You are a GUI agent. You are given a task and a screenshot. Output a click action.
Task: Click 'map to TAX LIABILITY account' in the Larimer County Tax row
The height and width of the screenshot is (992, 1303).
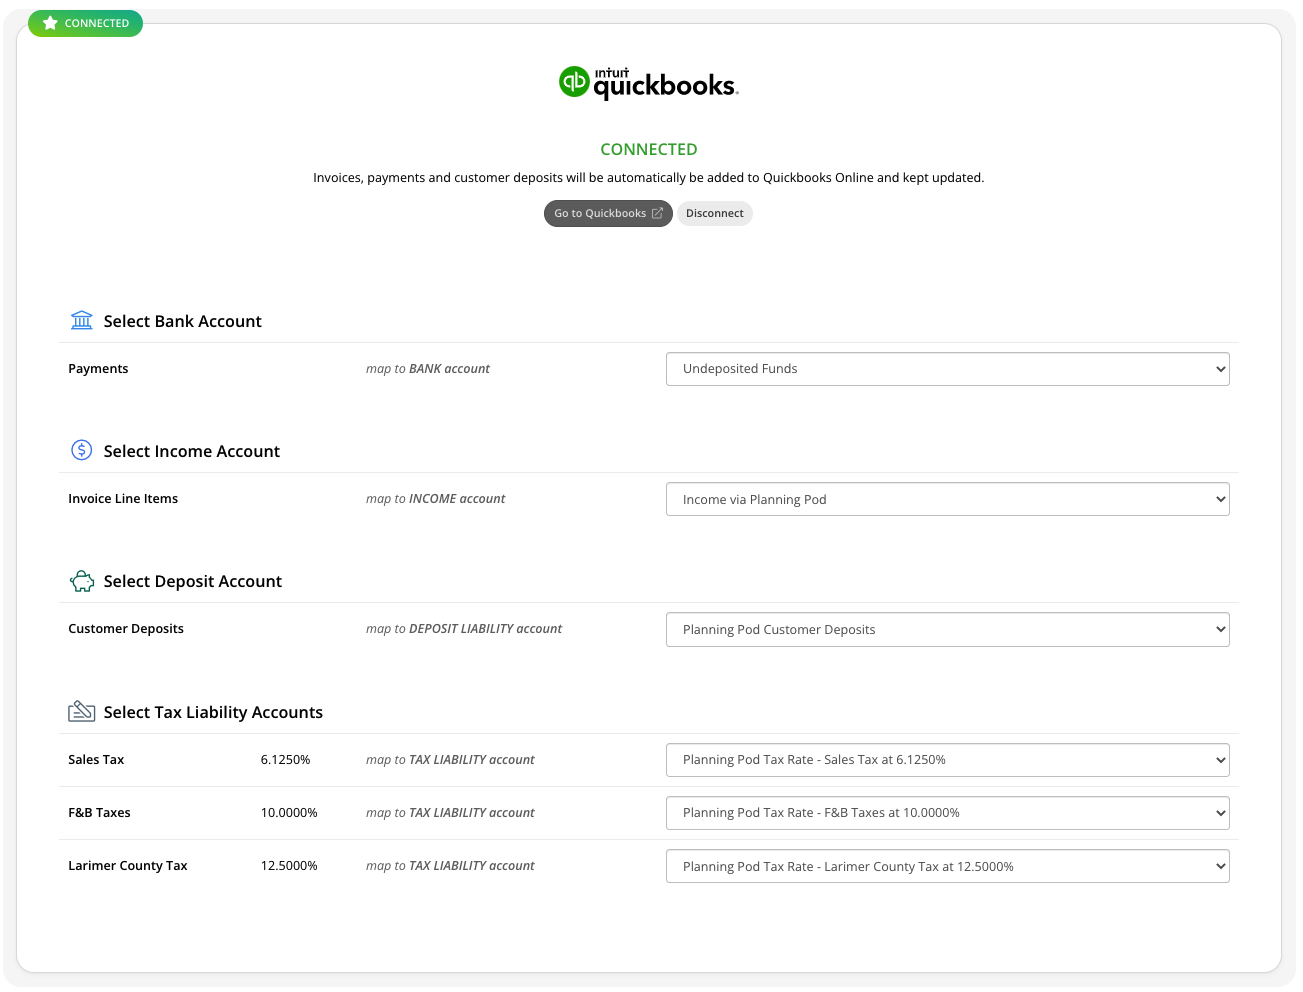(450, 866)
